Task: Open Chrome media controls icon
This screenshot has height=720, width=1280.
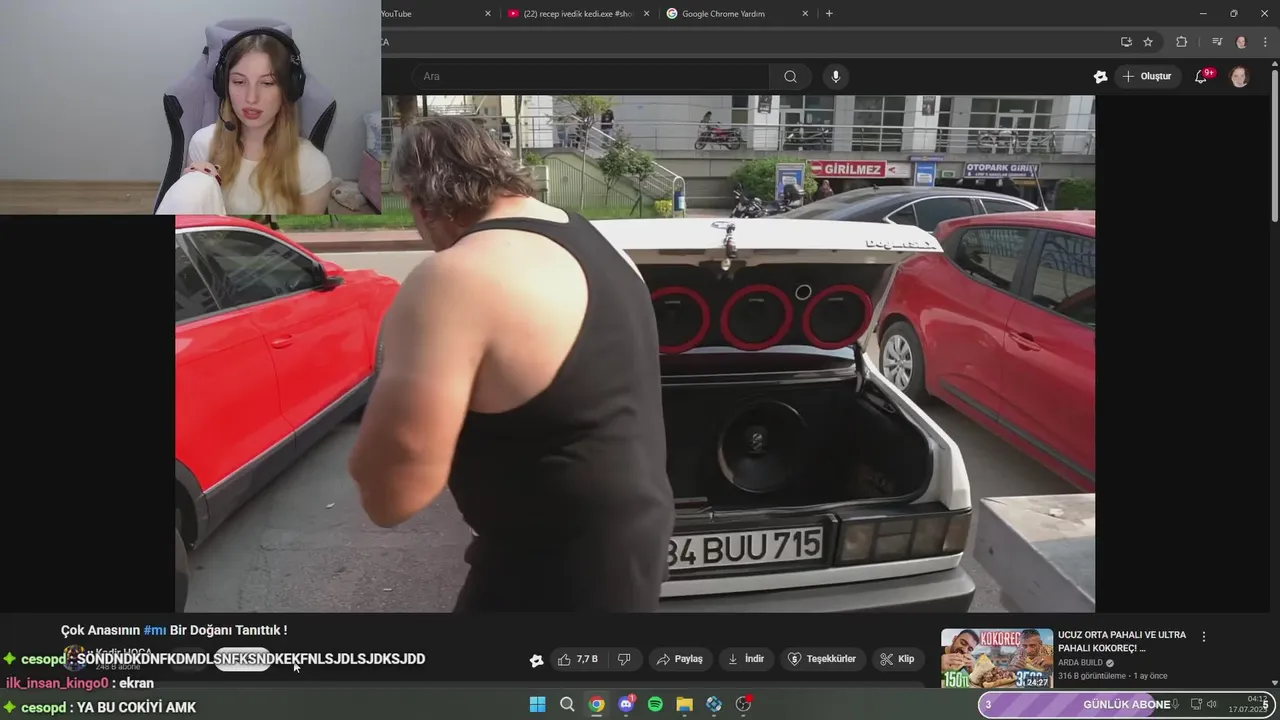Action: click(1217, 42)
